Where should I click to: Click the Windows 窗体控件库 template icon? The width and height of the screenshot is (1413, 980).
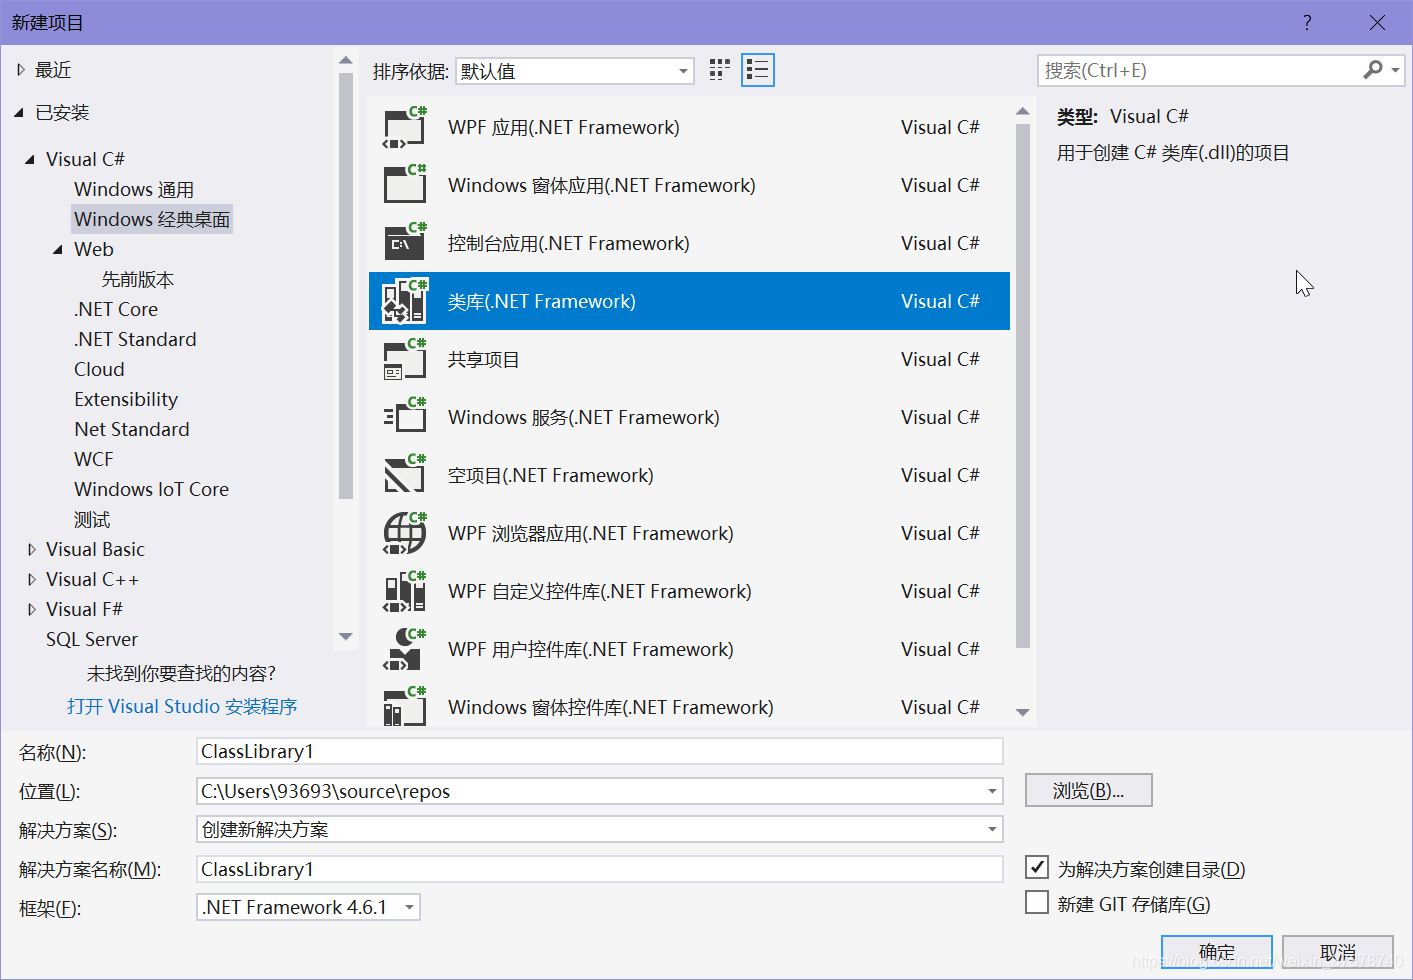click(x=405, y=707)
